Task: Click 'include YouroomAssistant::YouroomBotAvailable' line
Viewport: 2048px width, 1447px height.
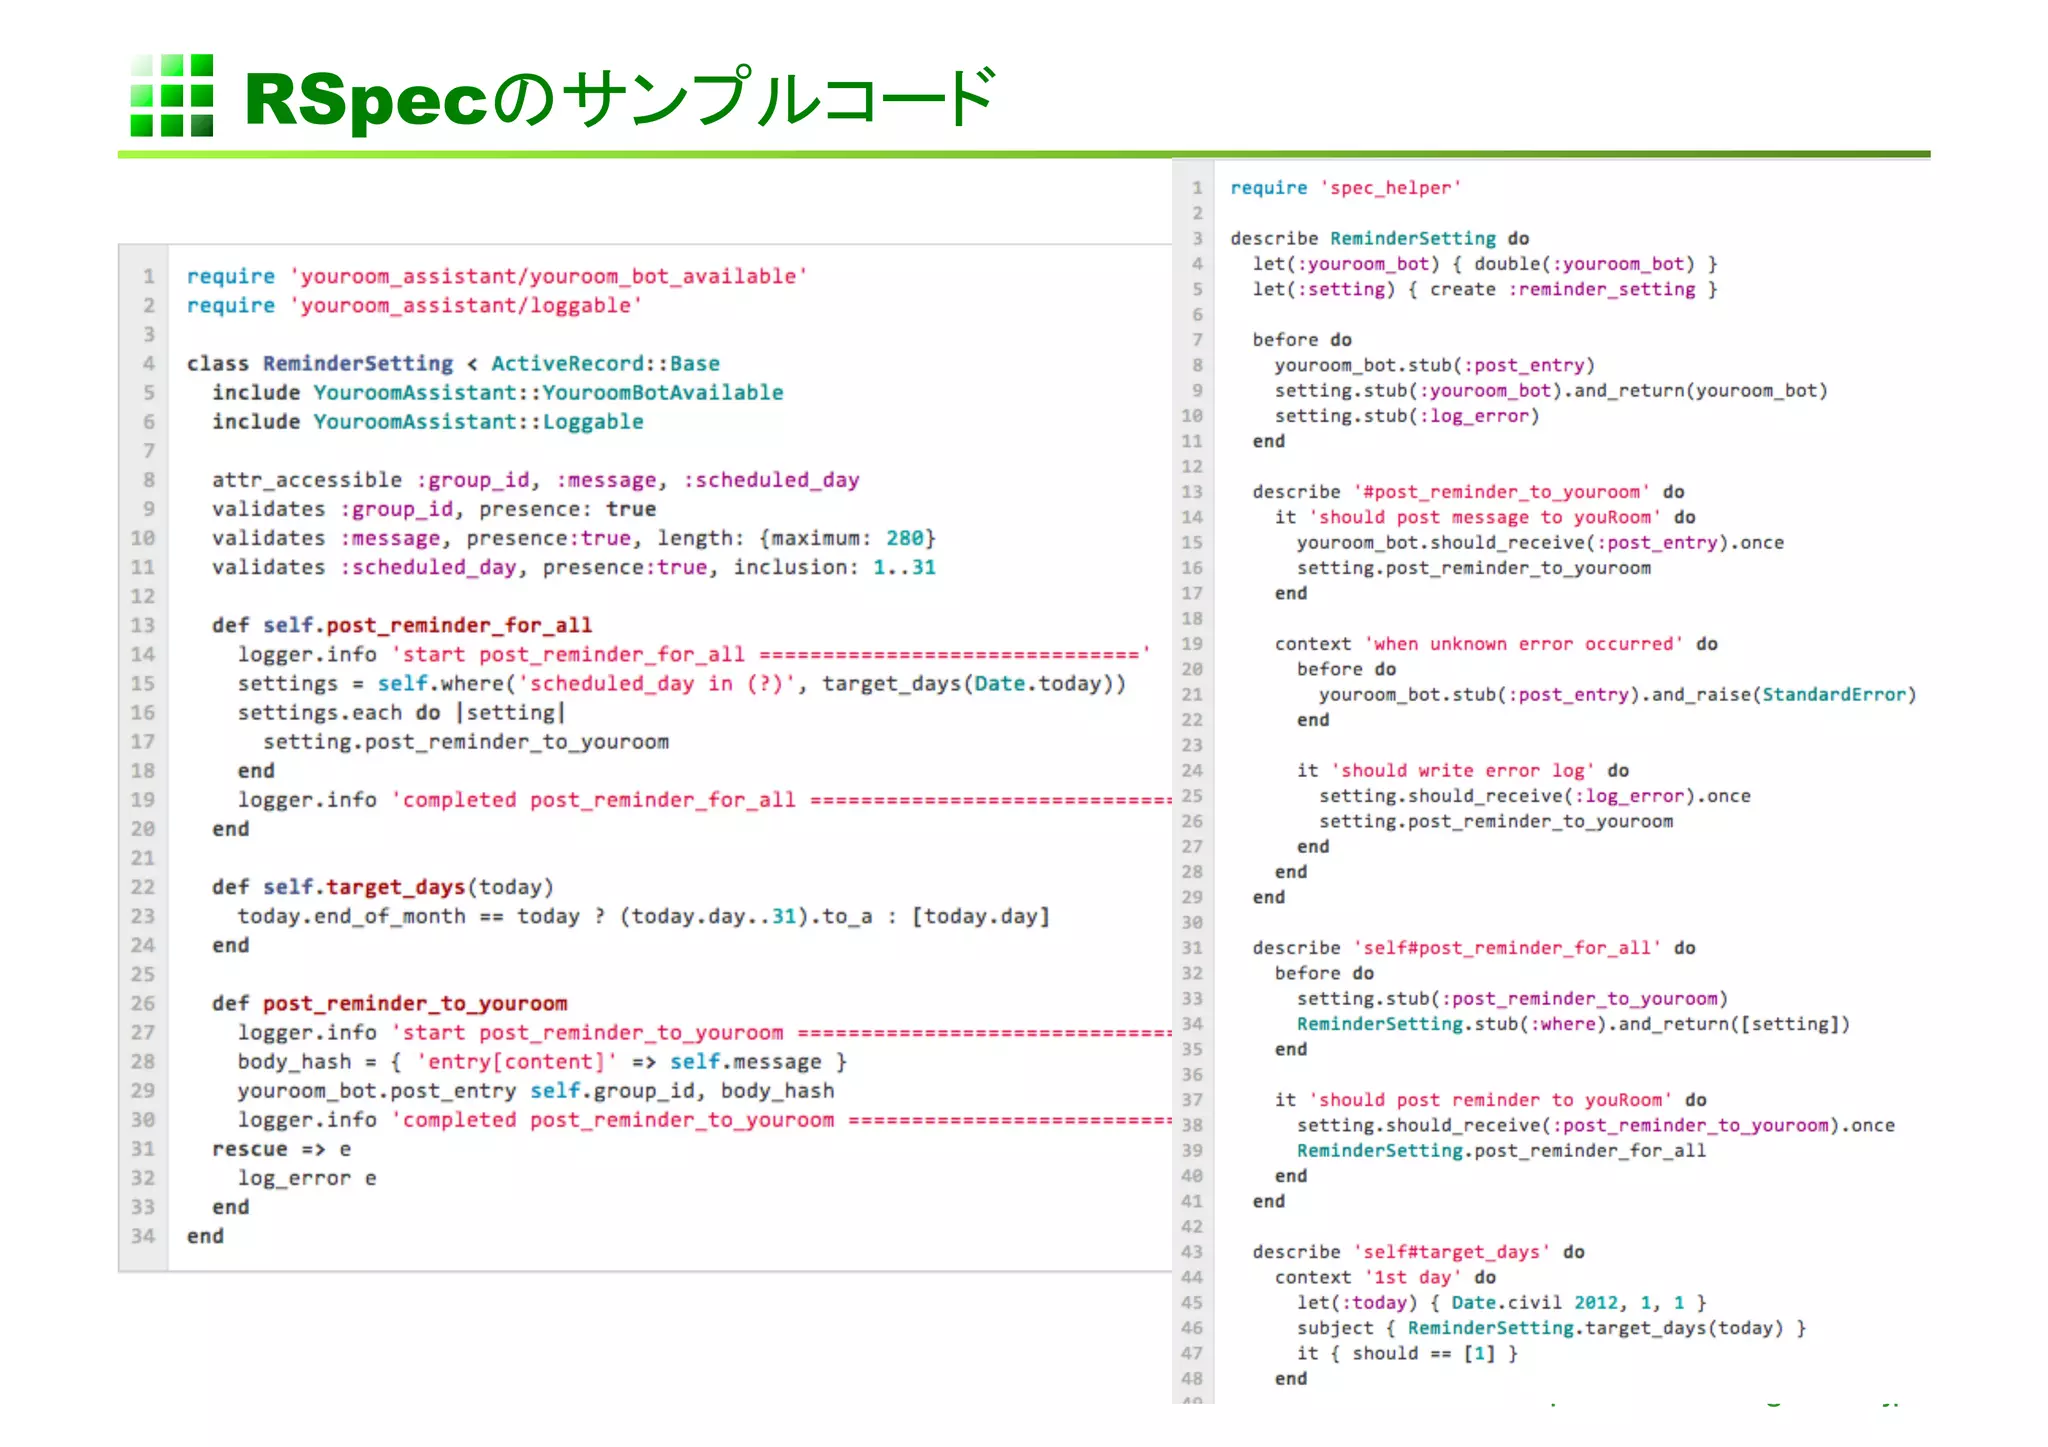Action: pos(497,392)
